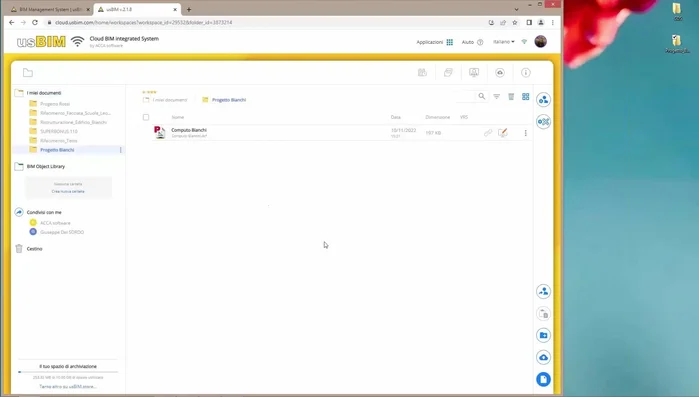The image size is (699, 397).
Task: Click the cloud upload round icon
Action: pos(543,357)
